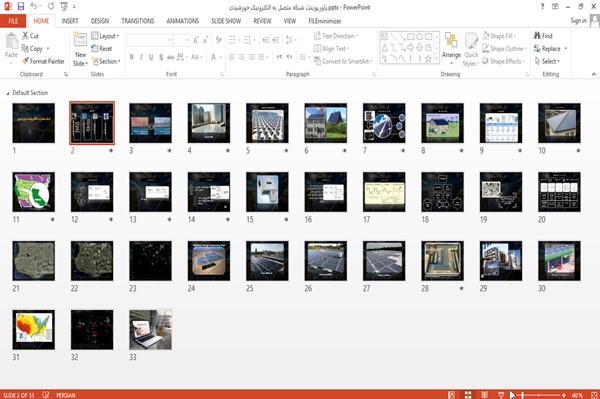
Task: Click Slide Sorter view icon in status bar
Action: (x=468, y=395)
